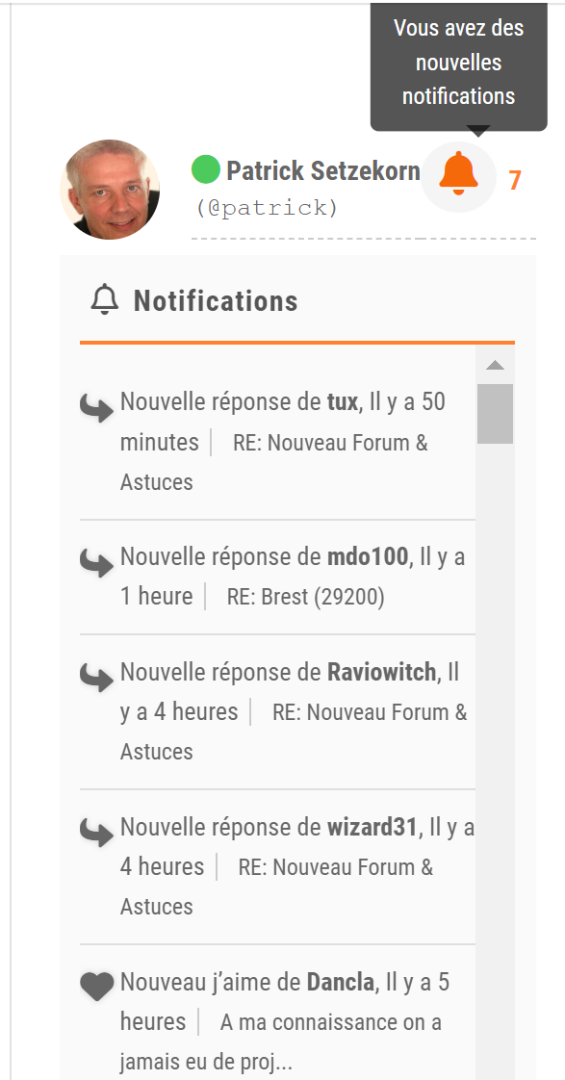The width and height of the screenshot is (565, 1080).
Task: Open the Patrick Setzekorn profile name link
Action: (323, 170)
